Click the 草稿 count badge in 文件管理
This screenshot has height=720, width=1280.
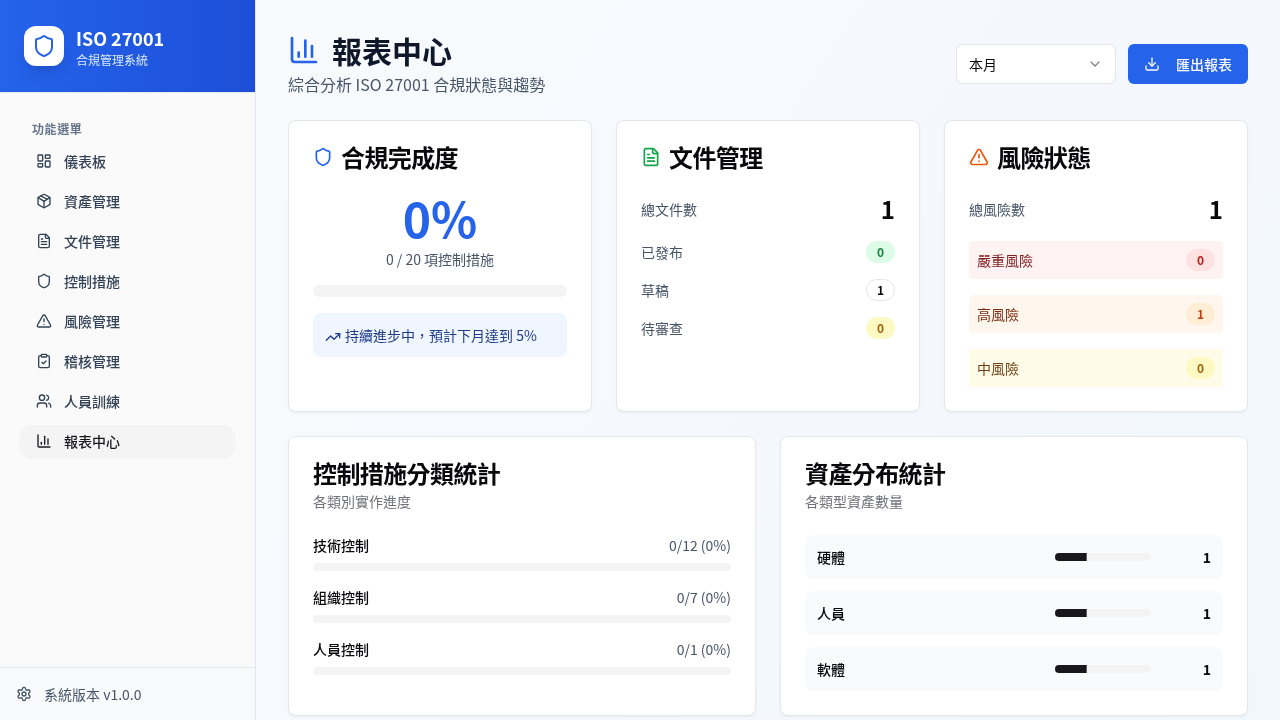pos(880,290)
